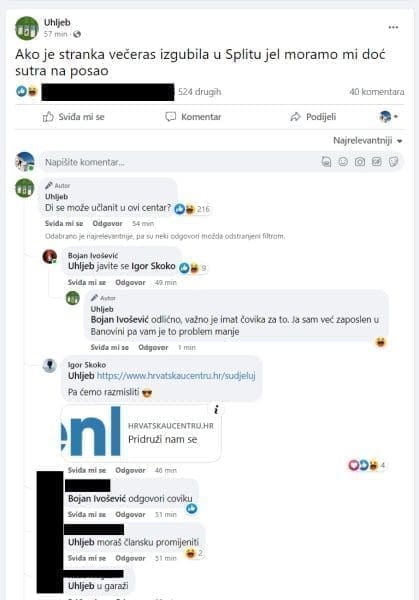Image resolution: width=419 pixels, height=600 pixels.
Task: Open avatar stickers icon in comment box
Action: 326,162
